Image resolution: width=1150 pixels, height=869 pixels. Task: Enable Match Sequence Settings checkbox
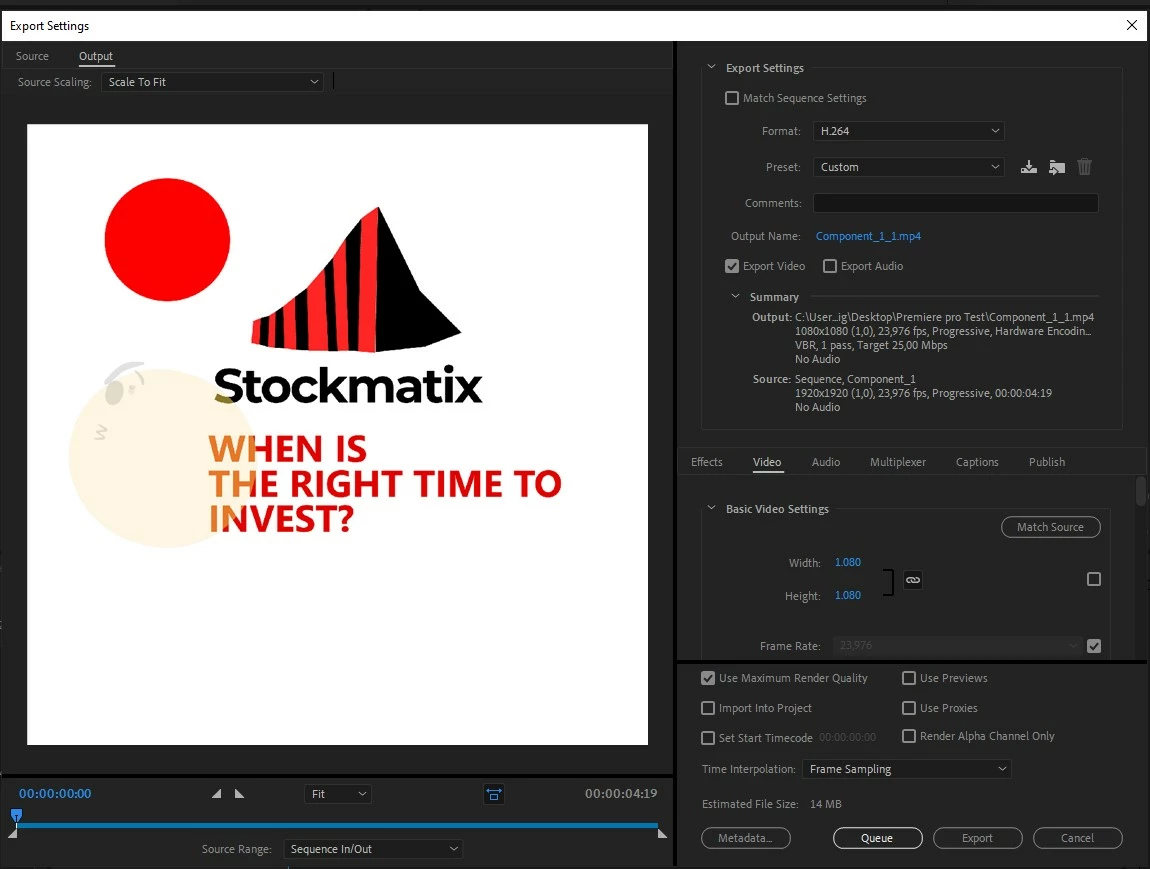click(x=732, y=98)
